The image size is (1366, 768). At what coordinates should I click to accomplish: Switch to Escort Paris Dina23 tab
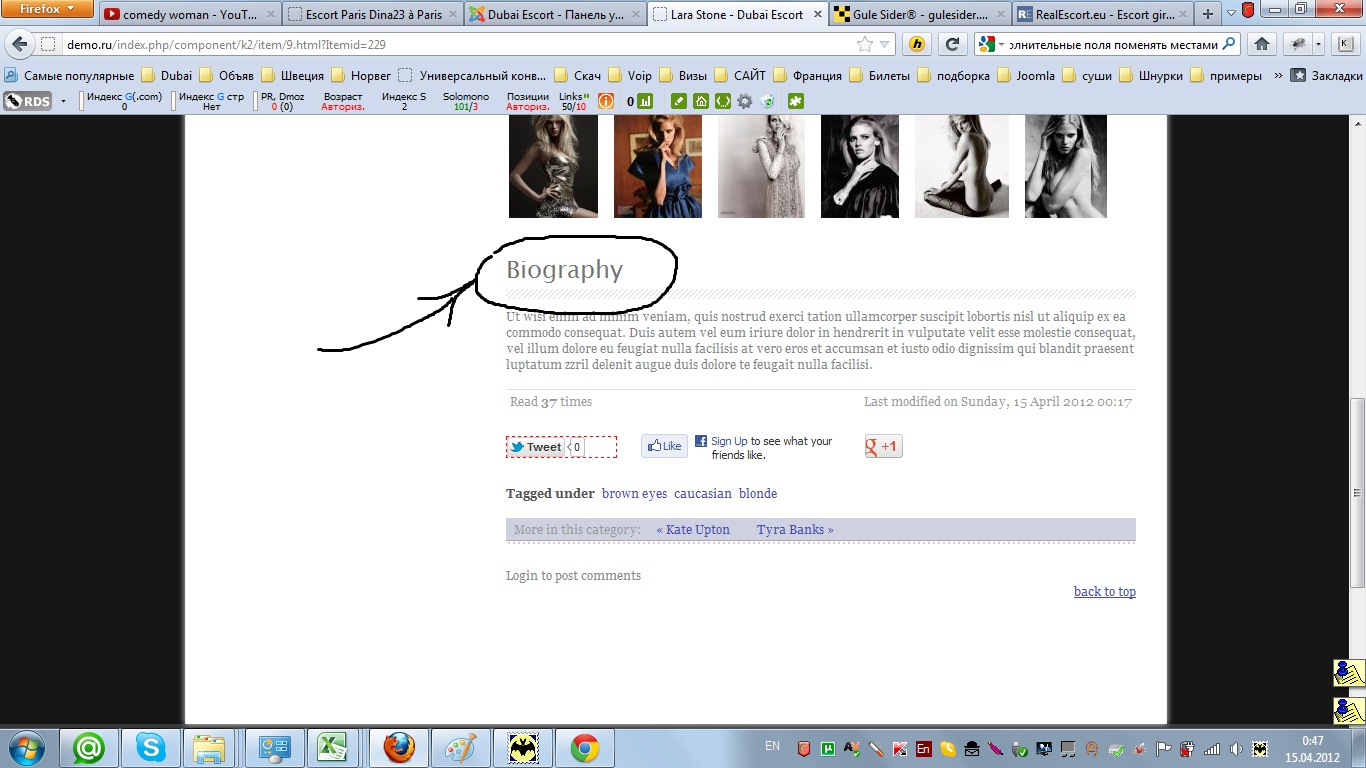coord(372,15)
